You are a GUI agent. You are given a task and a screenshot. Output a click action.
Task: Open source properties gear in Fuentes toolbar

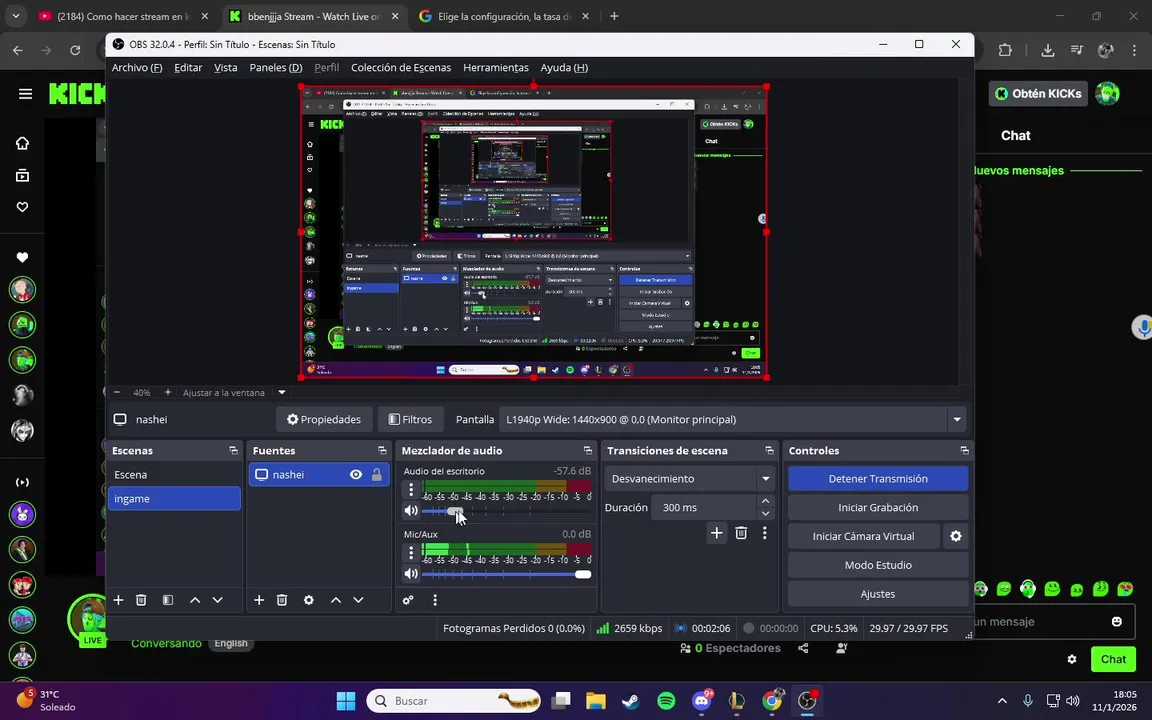click(x=309, y=600)
